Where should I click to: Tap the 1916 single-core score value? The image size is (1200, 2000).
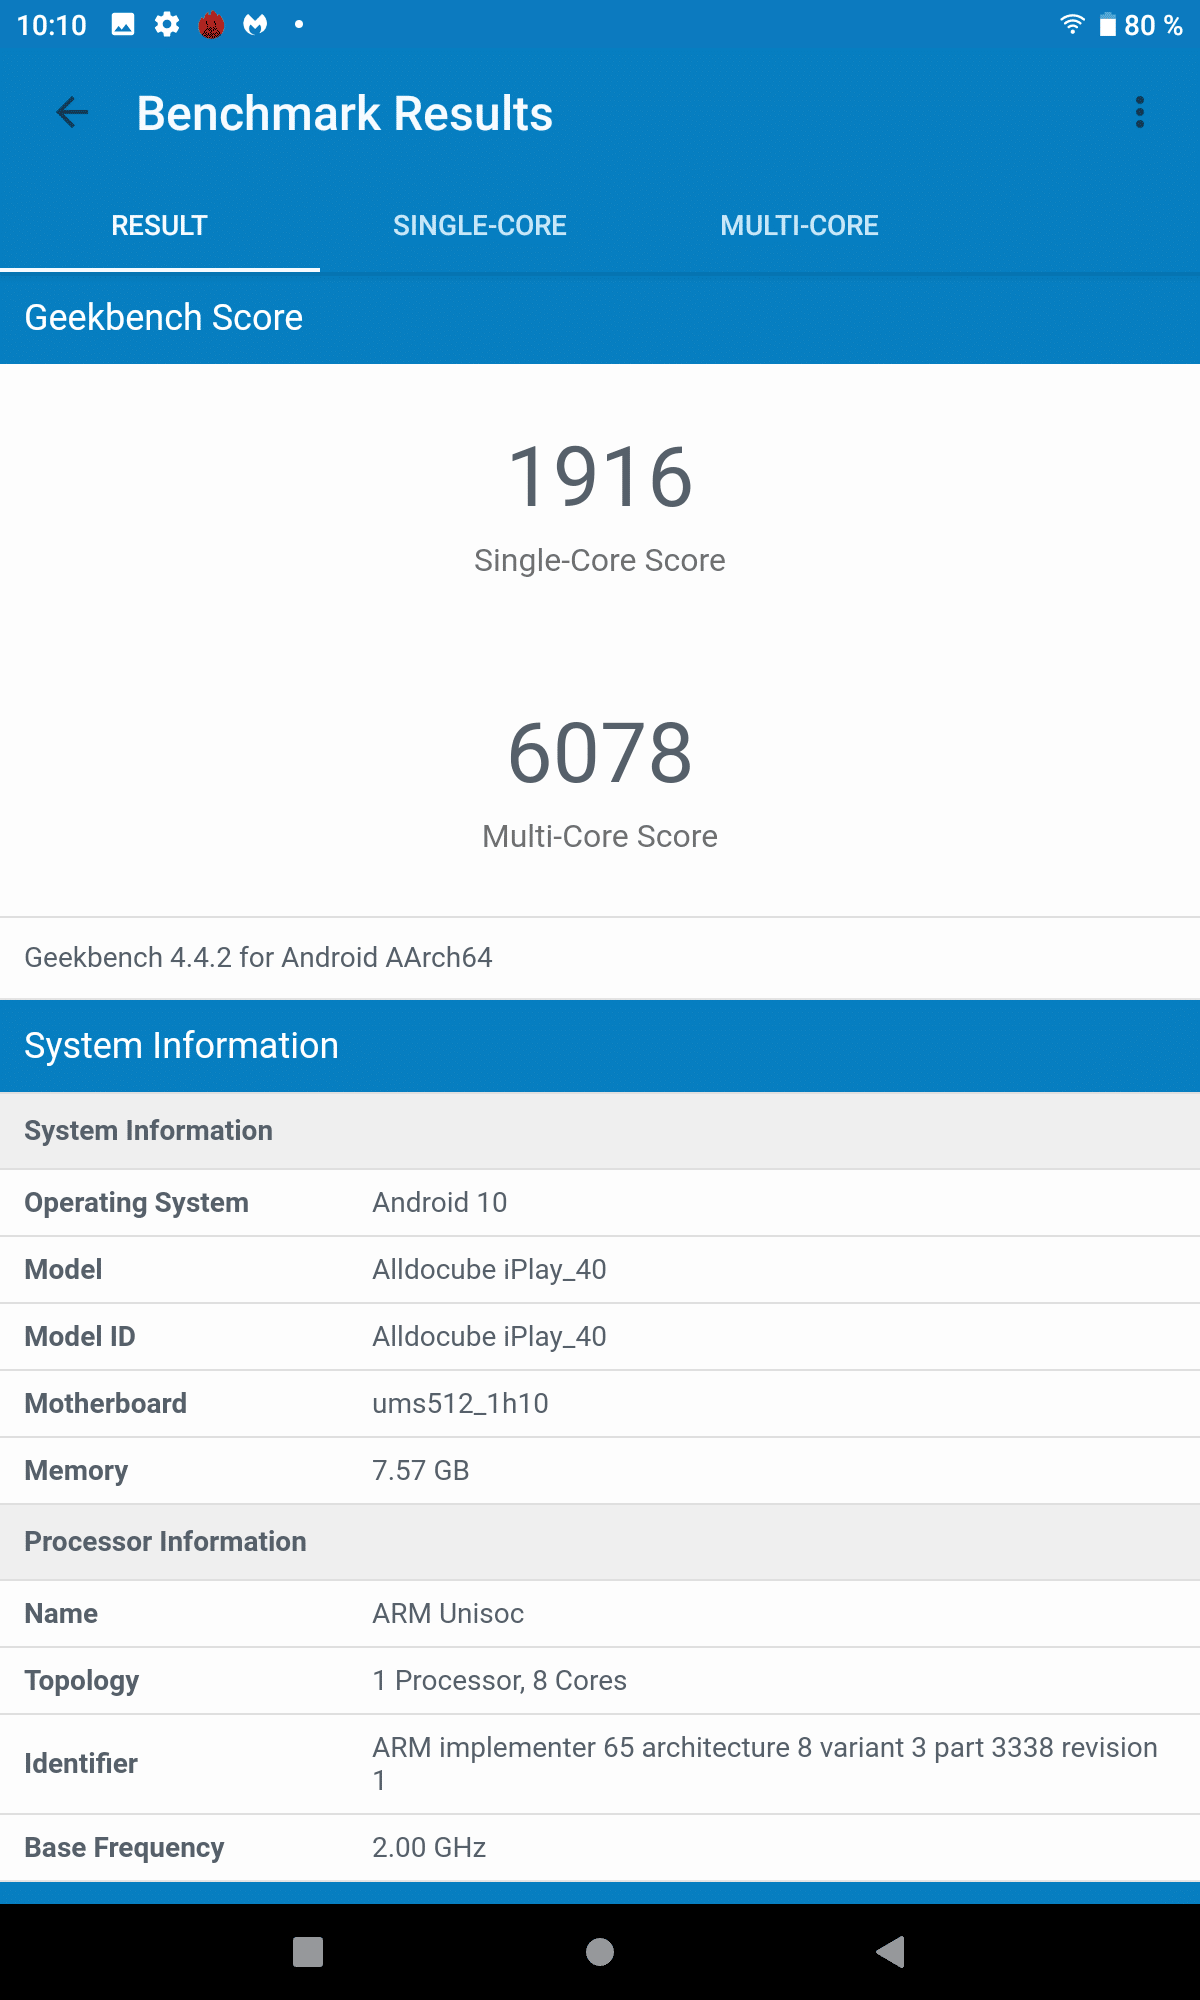tap(600, 477)
